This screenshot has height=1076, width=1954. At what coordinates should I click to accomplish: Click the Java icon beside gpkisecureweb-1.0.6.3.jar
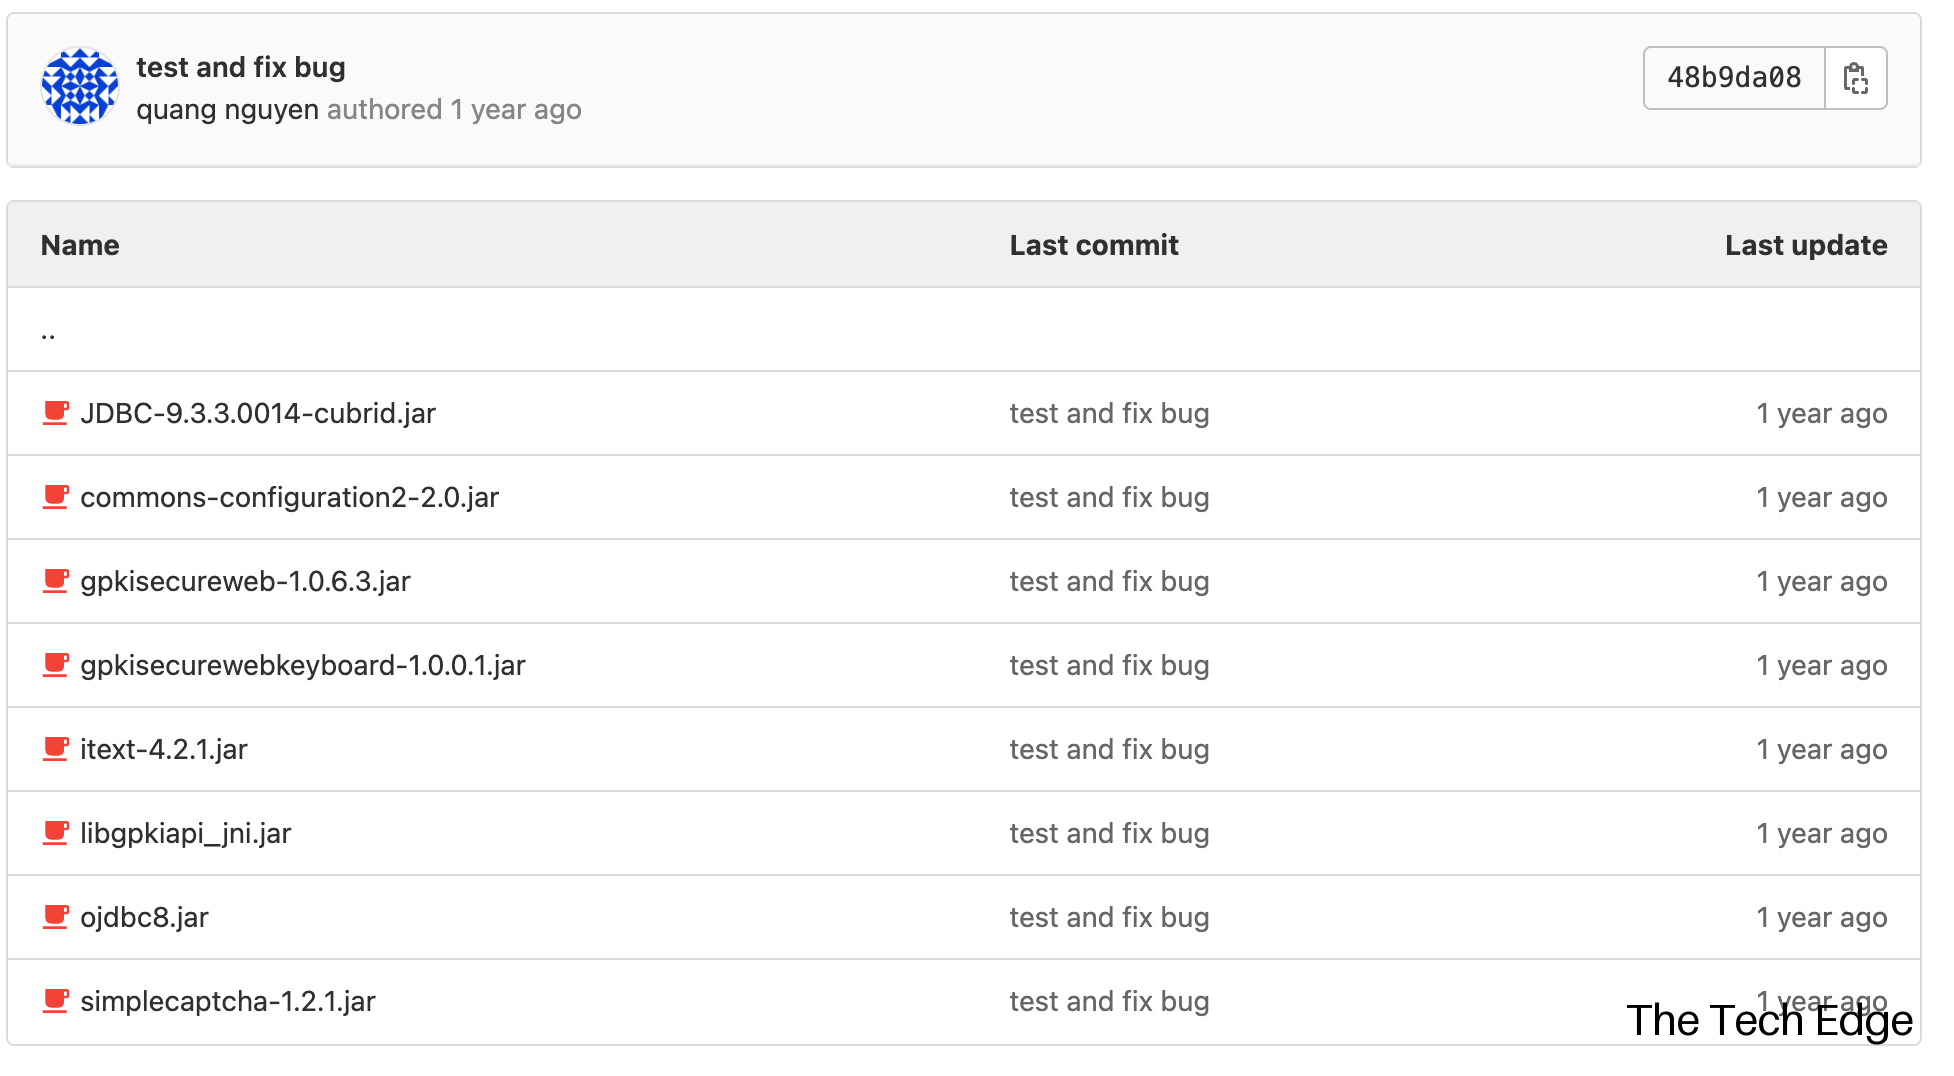[x=56, y=581]
